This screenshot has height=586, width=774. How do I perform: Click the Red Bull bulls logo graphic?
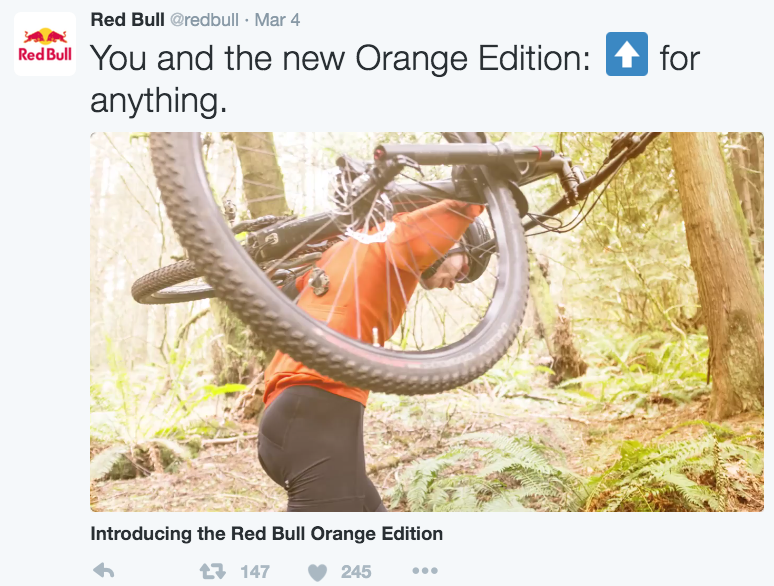[45, 37]
